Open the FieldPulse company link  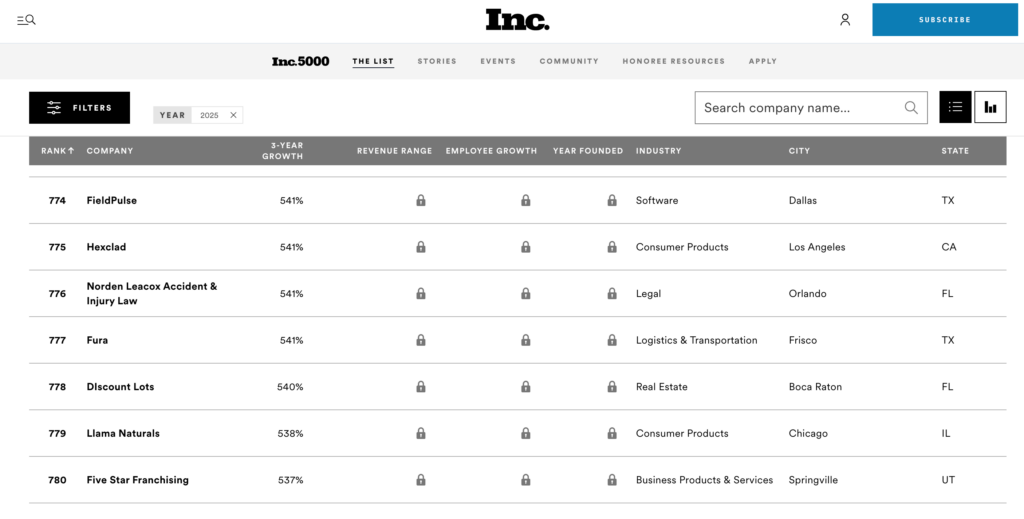pyautogui.click(x=112, y=200)
